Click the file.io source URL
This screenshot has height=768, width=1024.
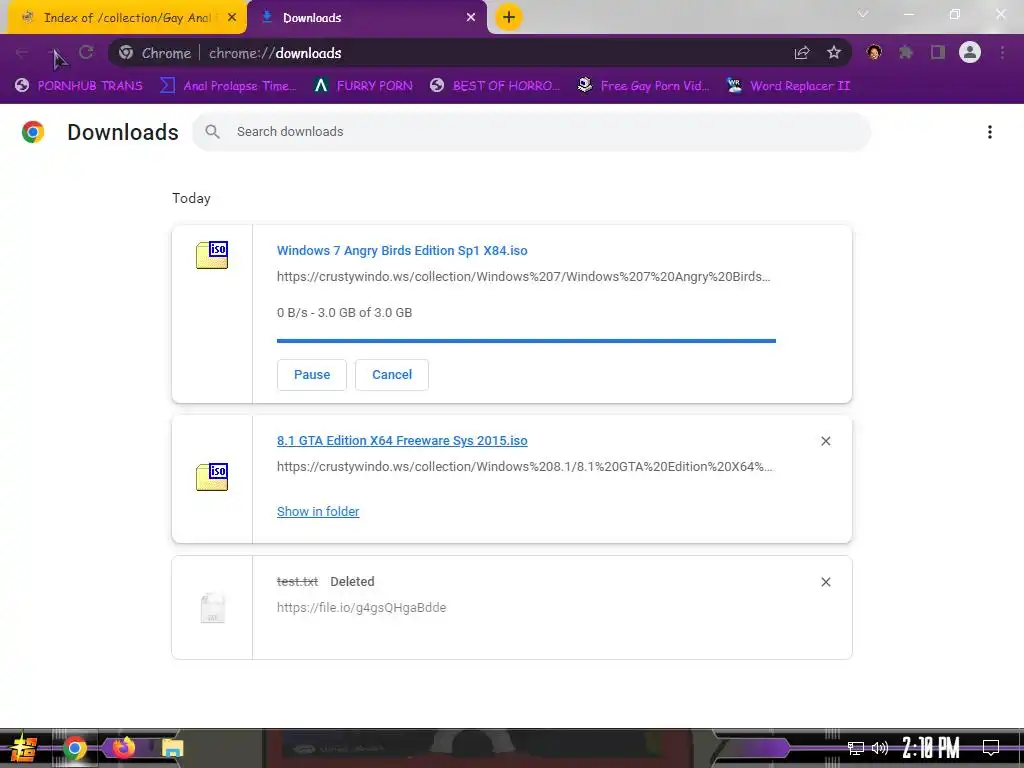pyautogui.click(x=361, y=607)
